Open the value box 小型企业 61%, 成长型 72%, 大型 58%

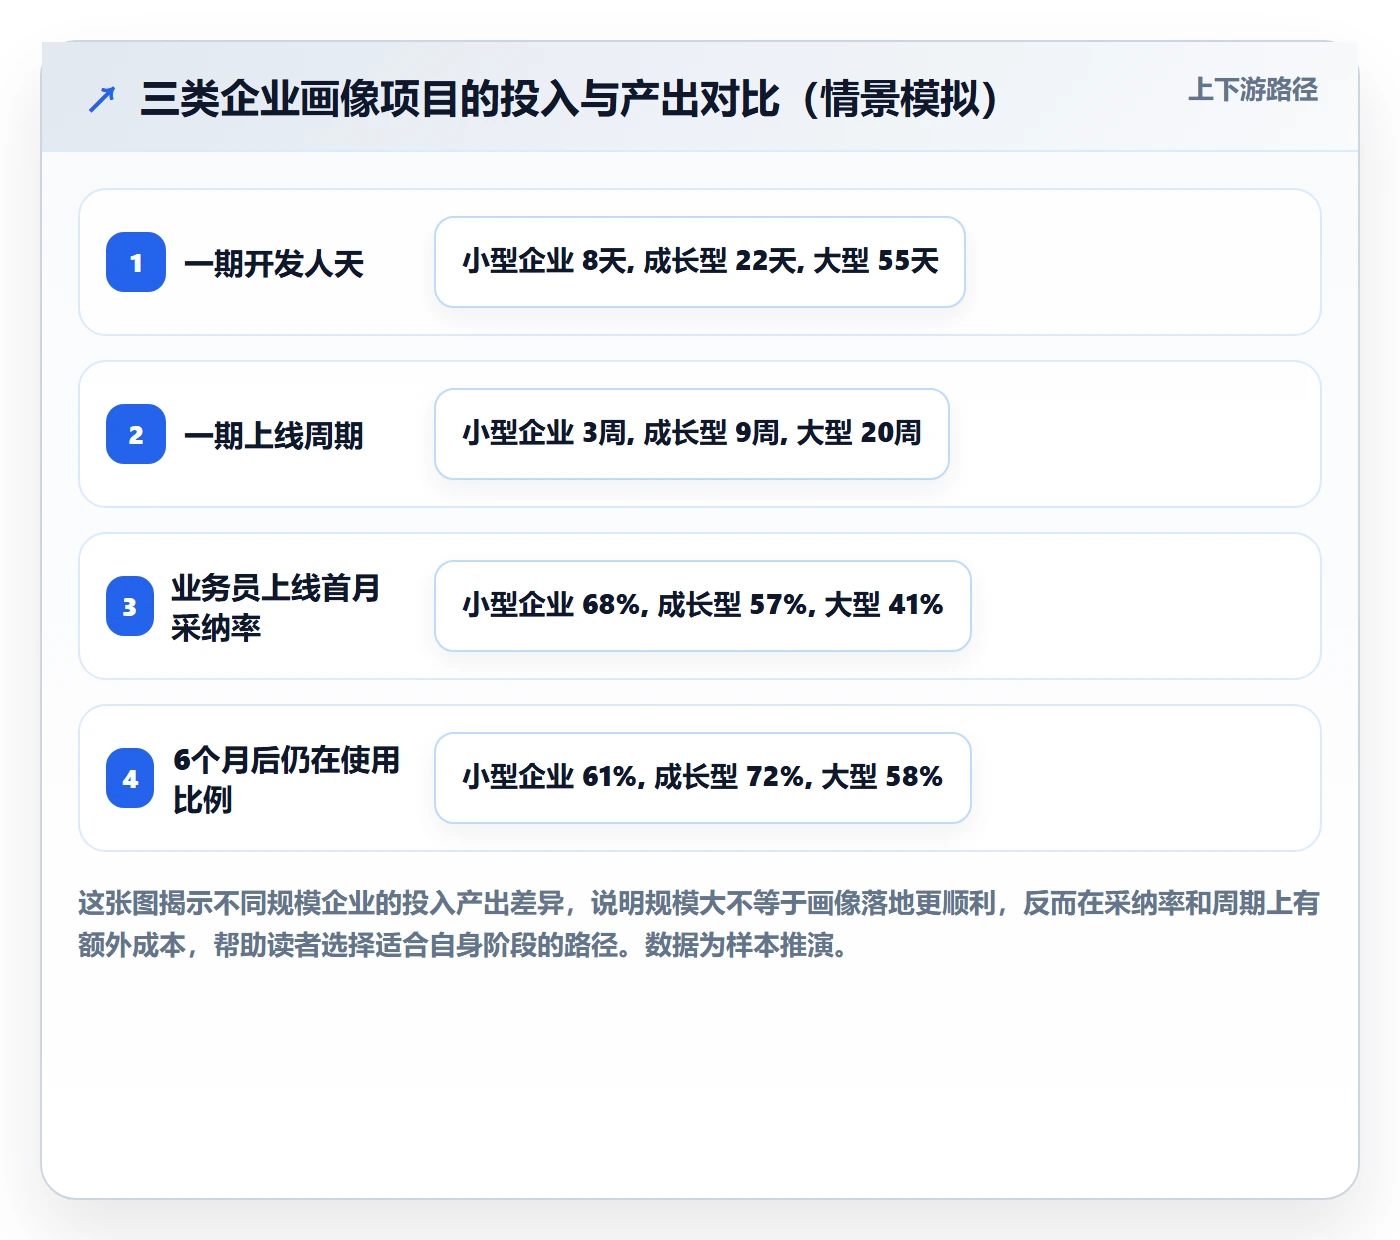[703, 778]
